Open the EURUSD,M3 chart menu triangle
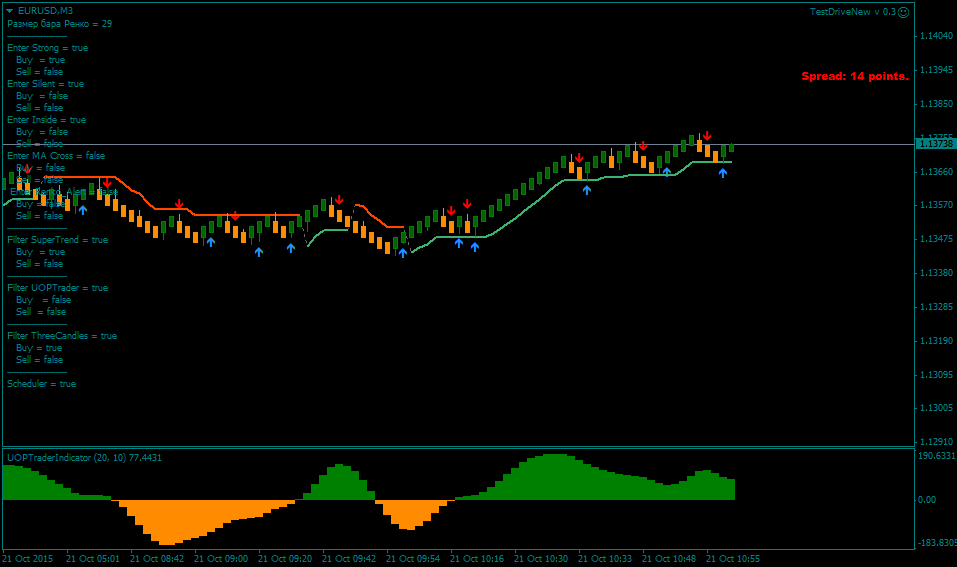Viewport: 957px width, 567px height. [x=10, y=11]
